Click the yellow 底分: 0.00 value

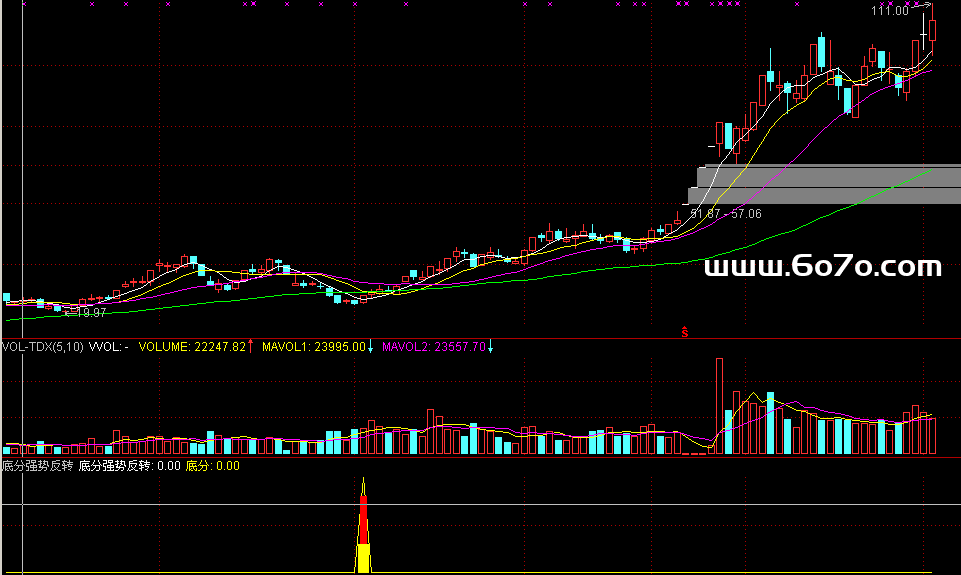click(x=212, y=465)
